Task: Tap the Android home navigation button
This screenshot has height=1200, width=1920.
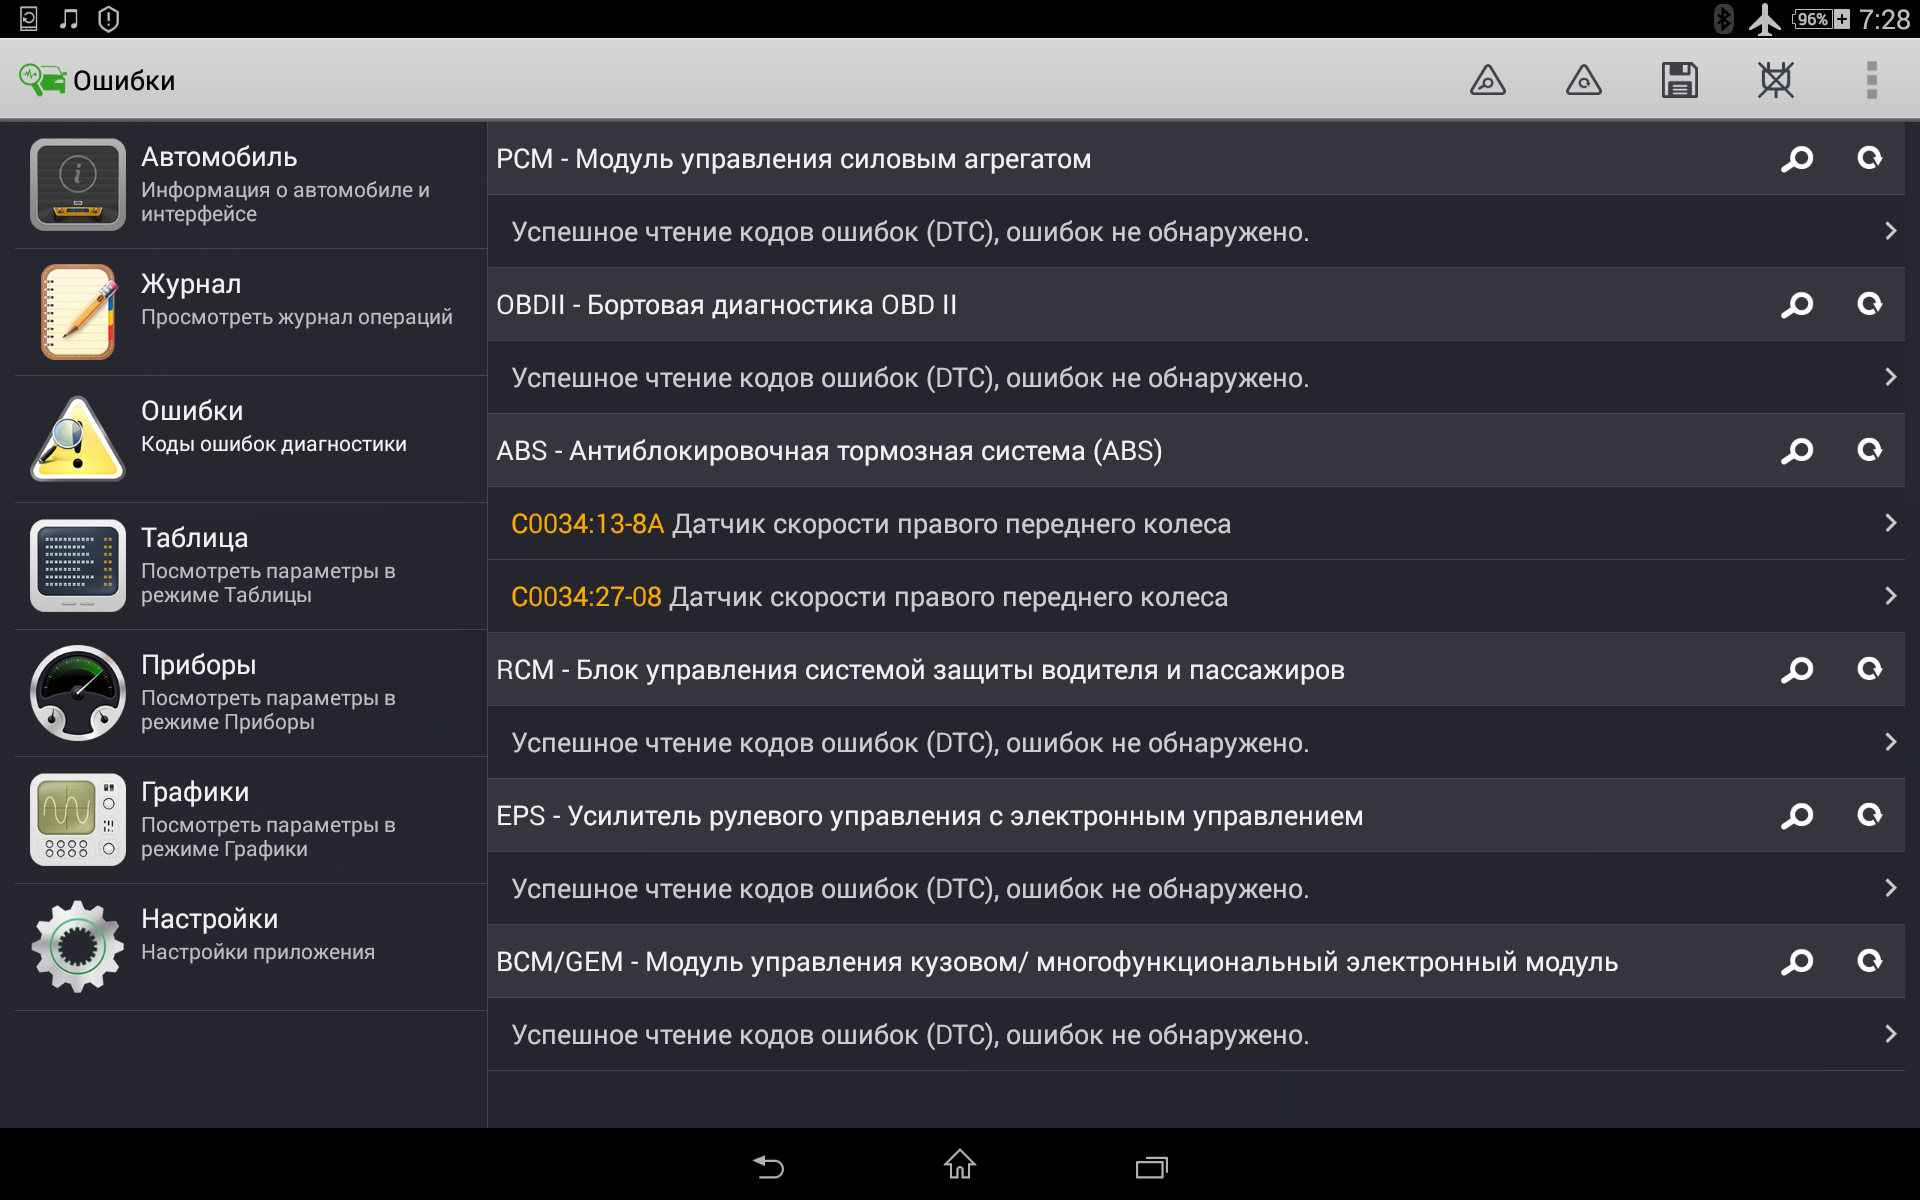Action: pyautogui.click(x=960, y=1166)
